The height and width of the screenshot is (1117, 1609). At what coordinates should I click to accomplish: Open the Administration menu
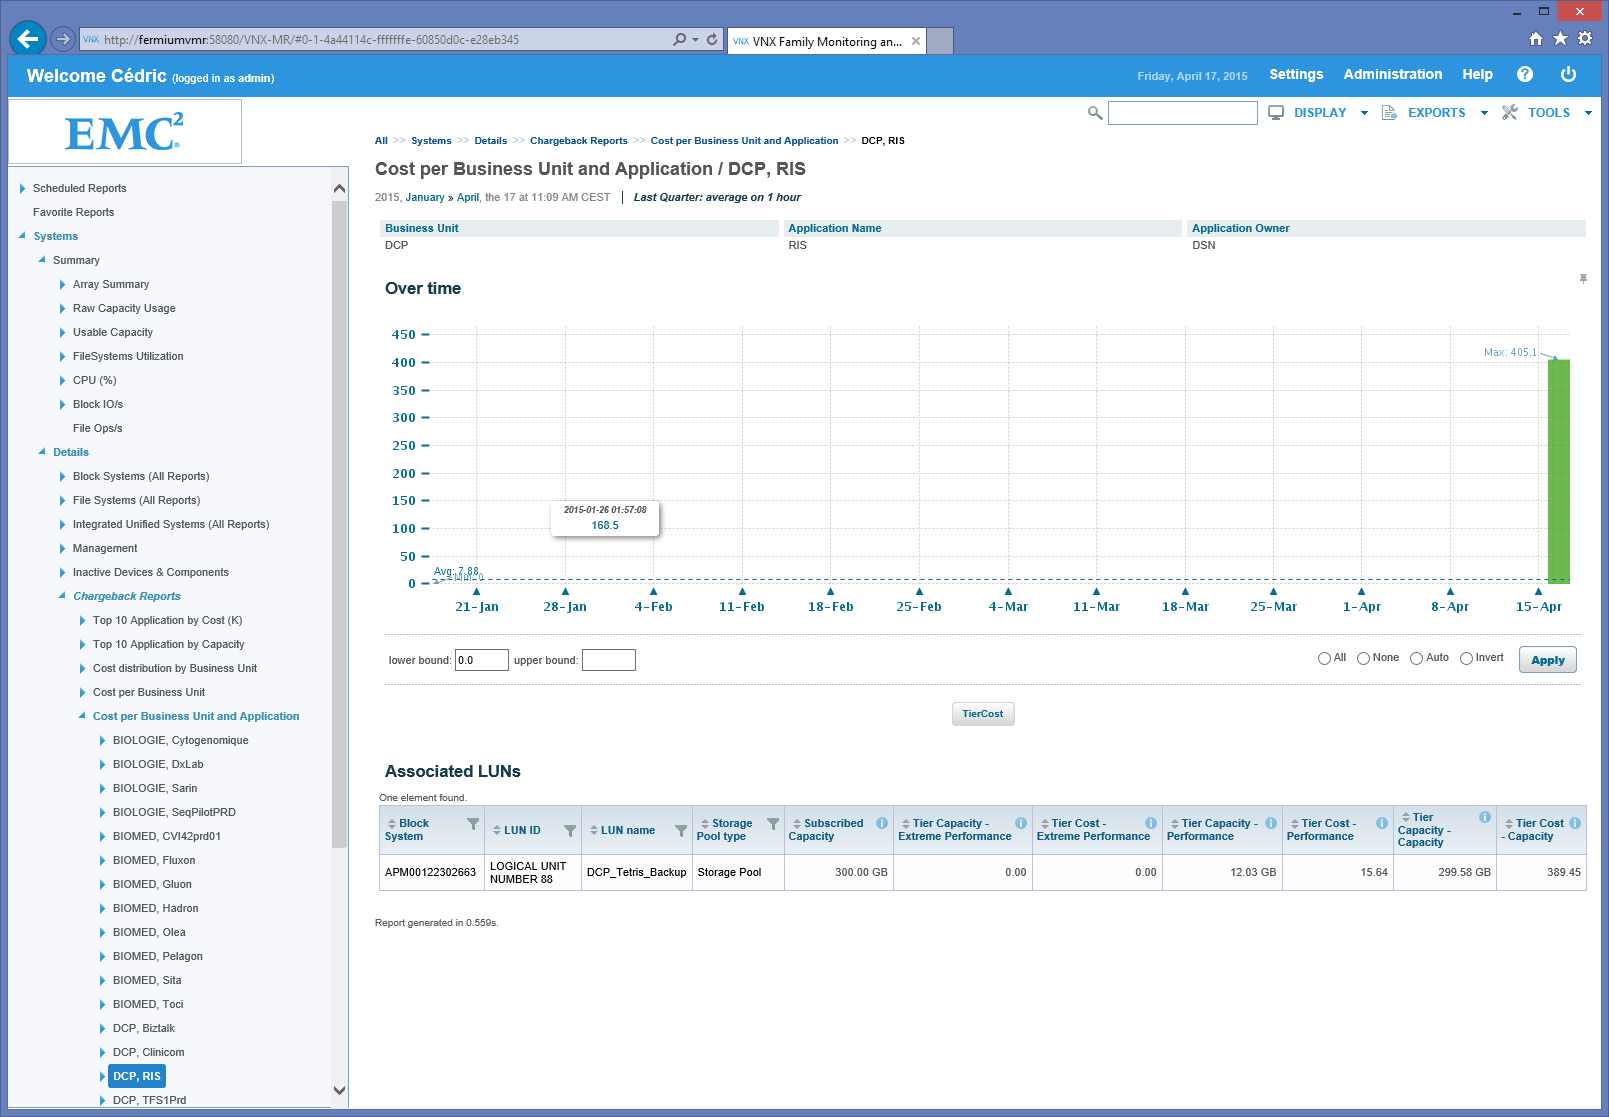pos(1392,75)
